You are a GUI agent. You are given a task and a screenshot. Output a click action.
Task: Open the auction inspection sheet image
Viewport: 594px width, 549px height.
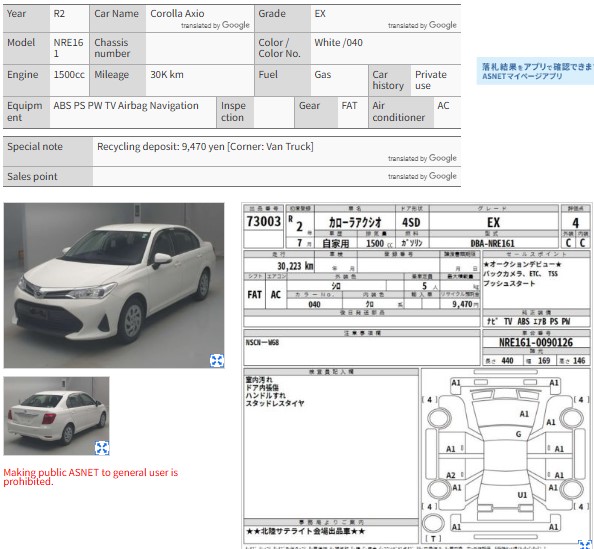coord(417,375)
